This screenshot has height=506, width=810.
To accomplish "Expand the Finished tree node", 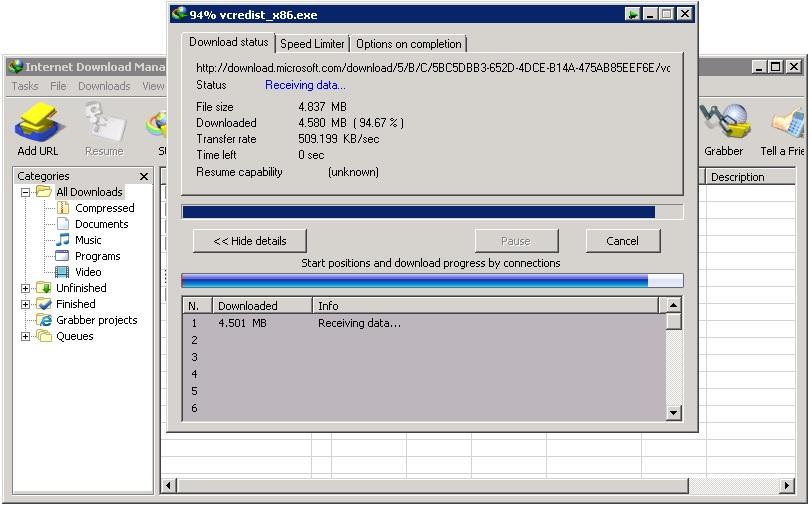I will pyautogui.click(x=25, y=304).
